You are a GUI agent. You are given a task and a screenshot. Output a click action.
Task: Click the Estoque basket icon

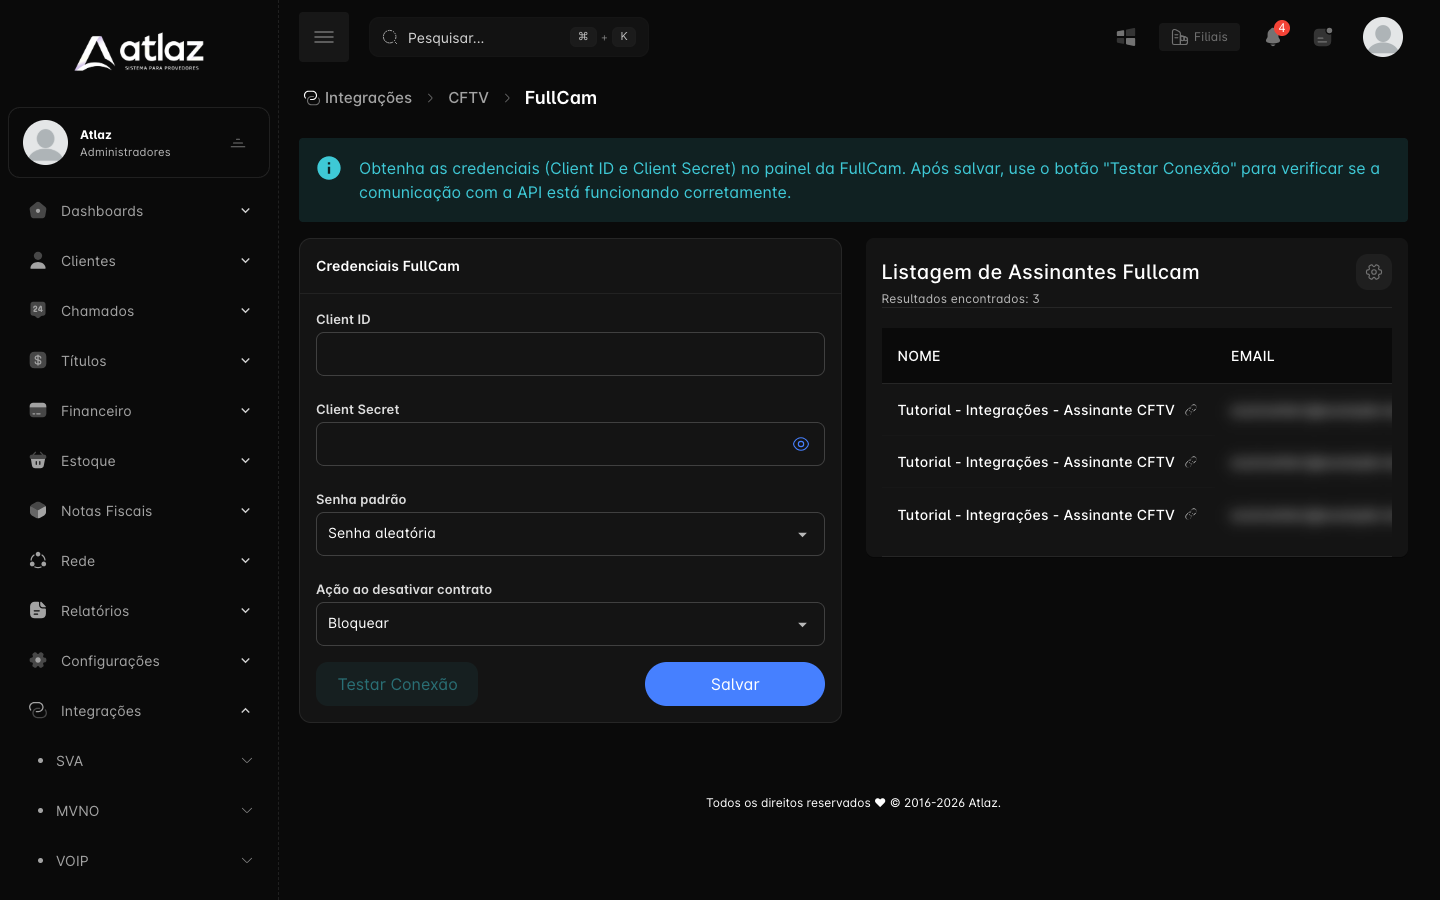click(38, 460)
